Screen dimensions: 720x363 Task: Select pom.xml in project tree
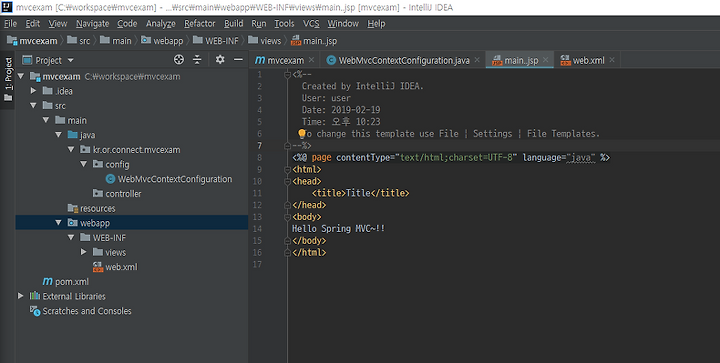point(72,282)
